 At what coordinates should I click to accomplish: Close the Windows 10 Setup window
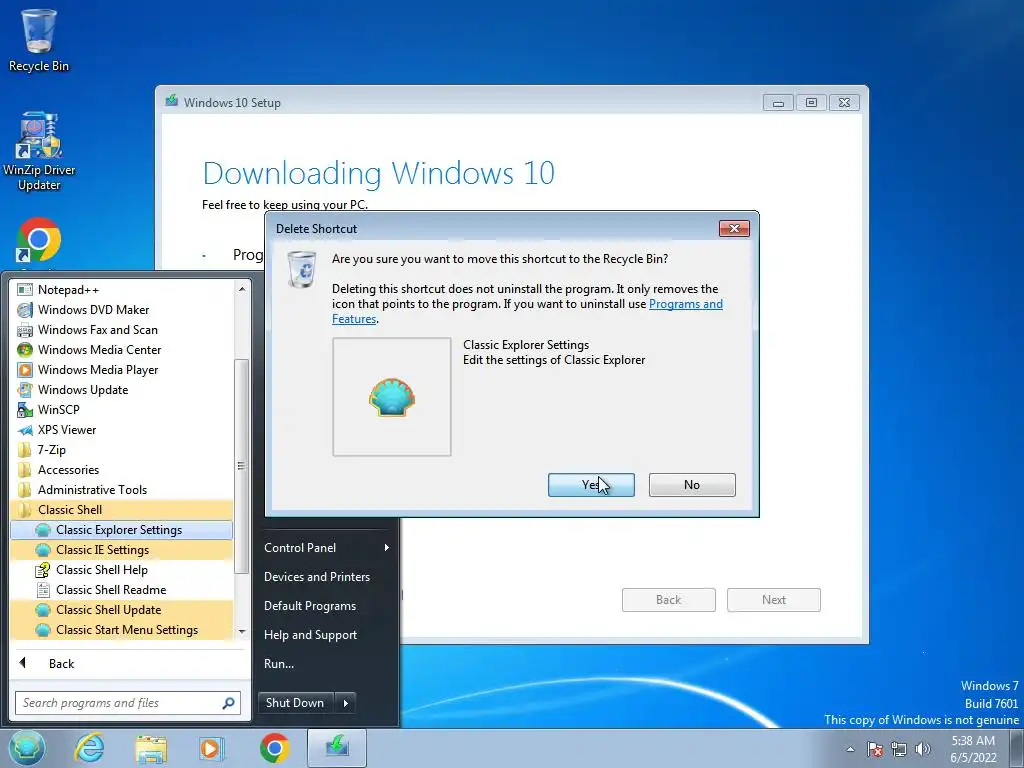(844, 103)
